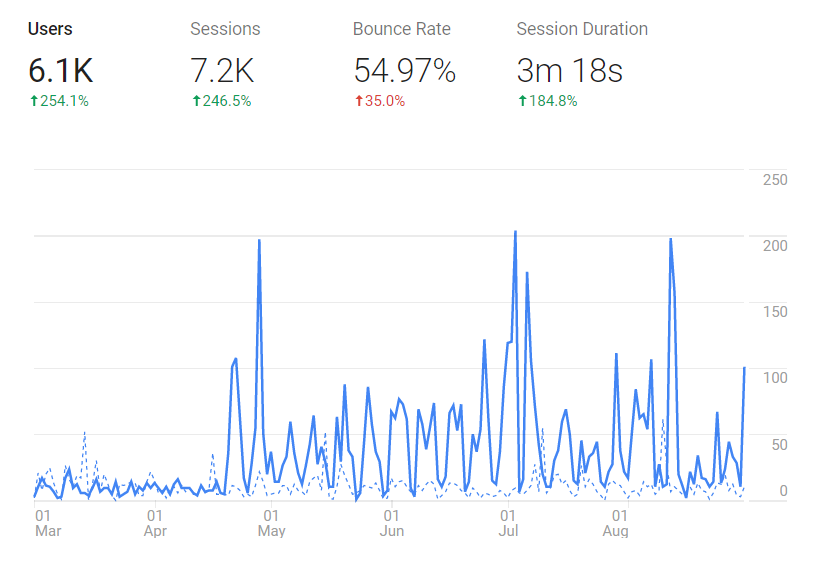Switch to the Sessions metric tab
This screenshot has width=813, height=564.
(x=225, y=29)
